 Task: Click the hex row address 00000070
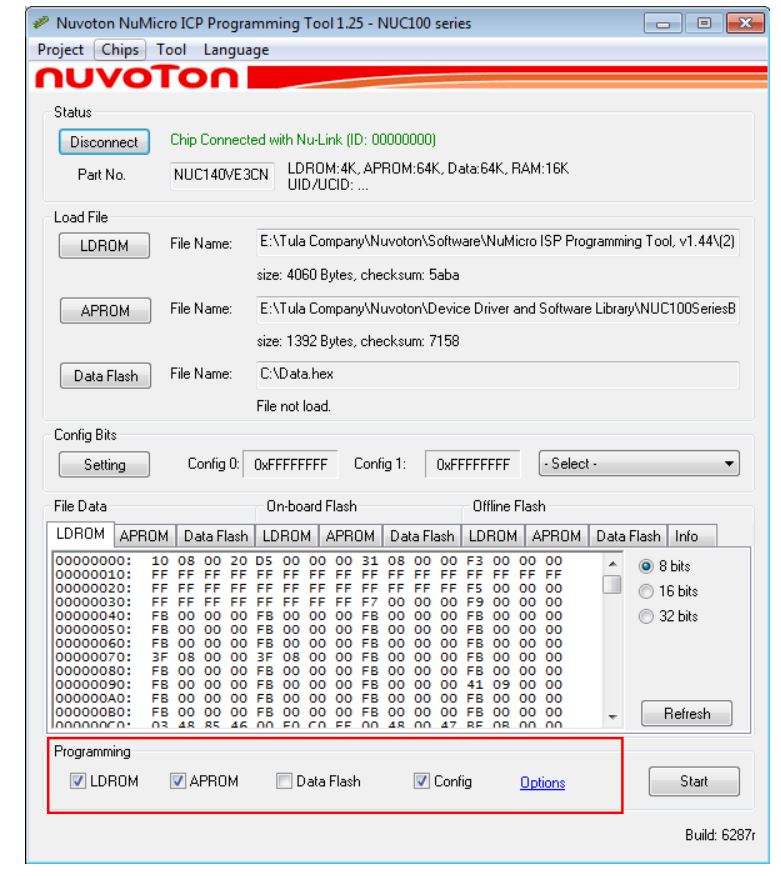click(93, 657)
